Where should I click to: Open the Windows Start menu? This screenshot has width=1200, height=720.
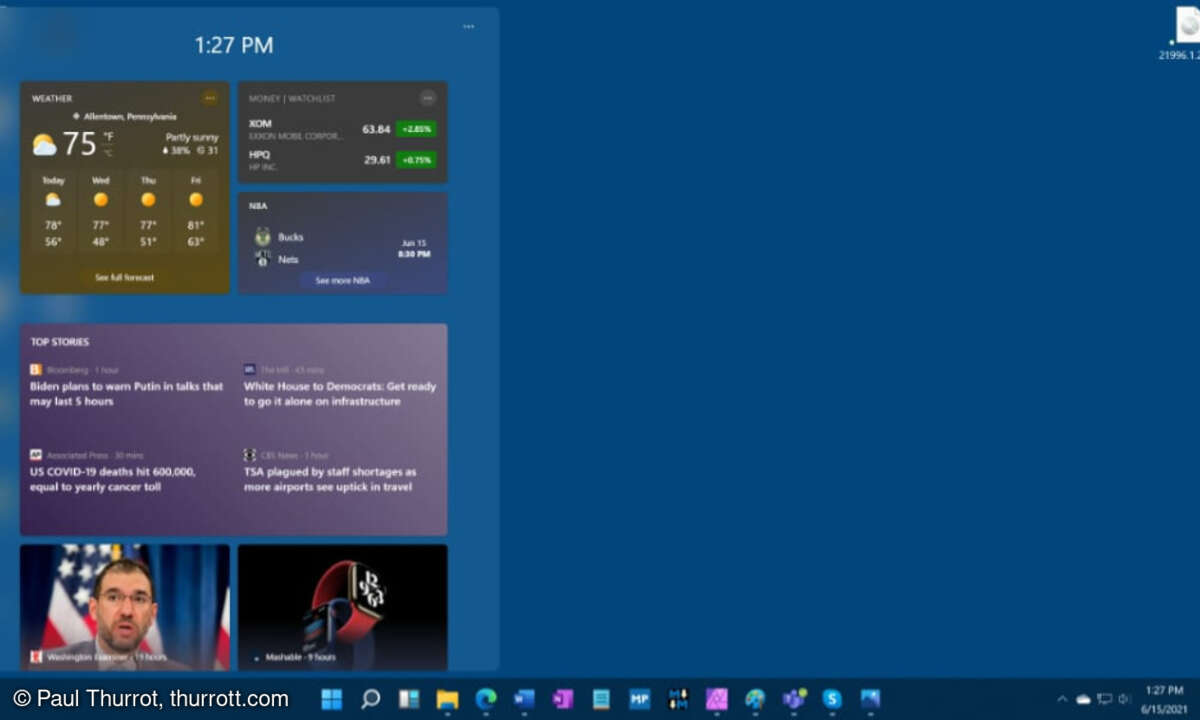[331, 699]
